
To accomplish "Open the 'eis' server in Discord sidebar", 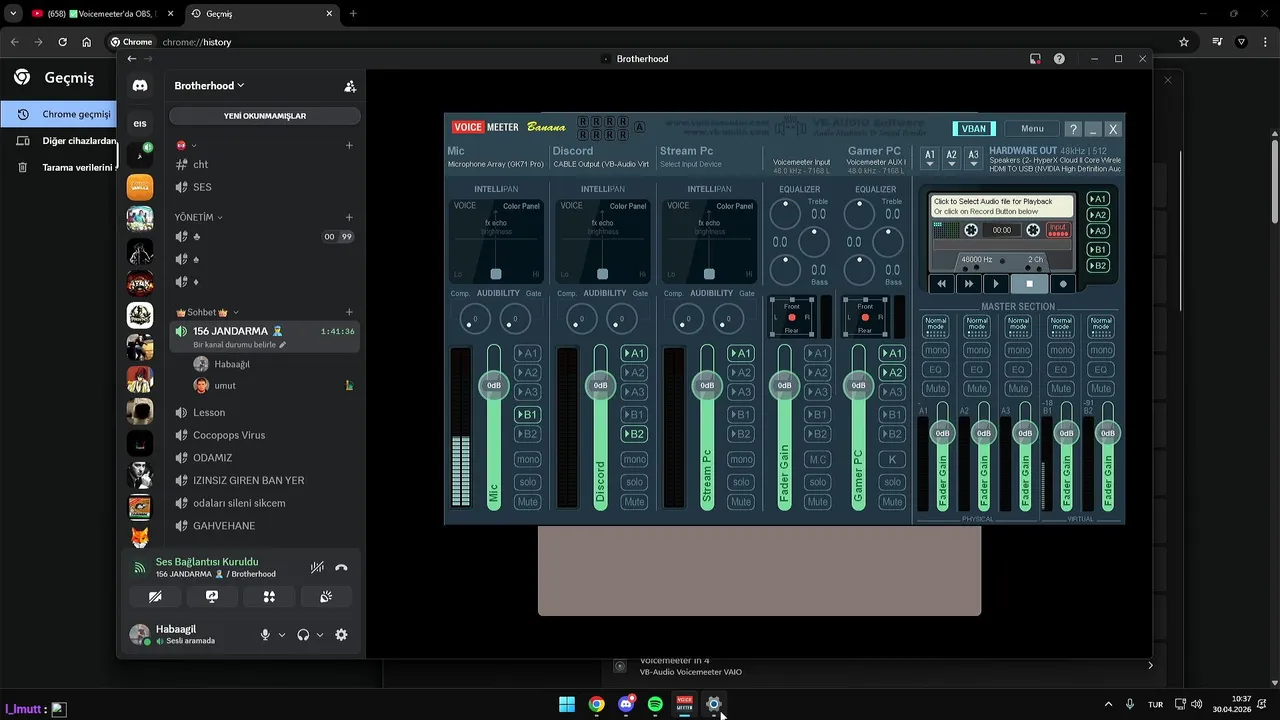I will (x=140, y=123).
